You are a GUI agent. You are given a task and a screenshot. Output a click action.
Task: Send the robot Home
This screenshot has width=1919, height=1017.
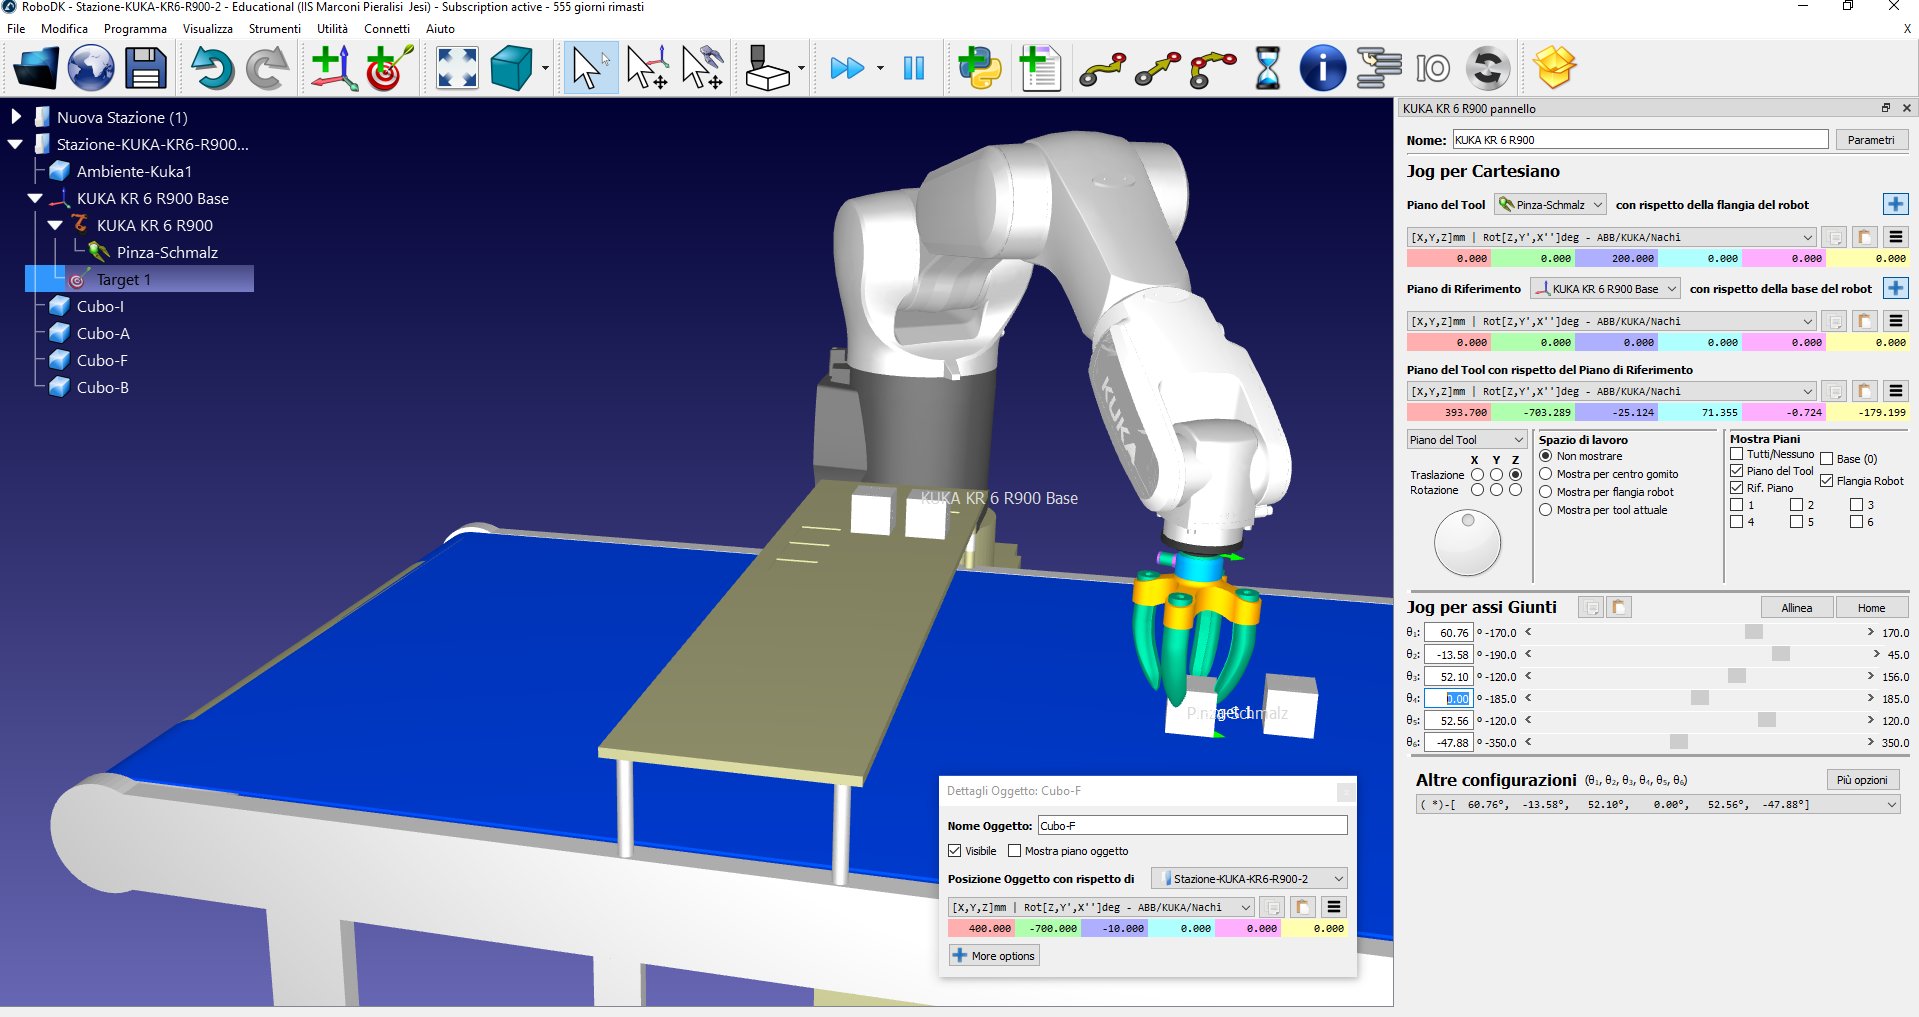[x=1871, y=608]
